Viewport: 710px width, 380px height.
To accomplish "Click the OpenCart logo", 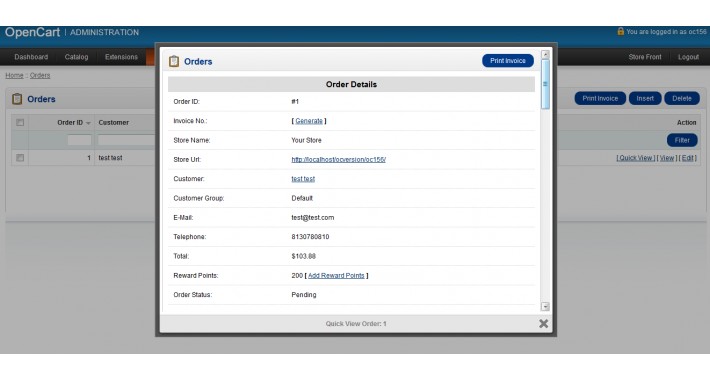I will [32, 32].
